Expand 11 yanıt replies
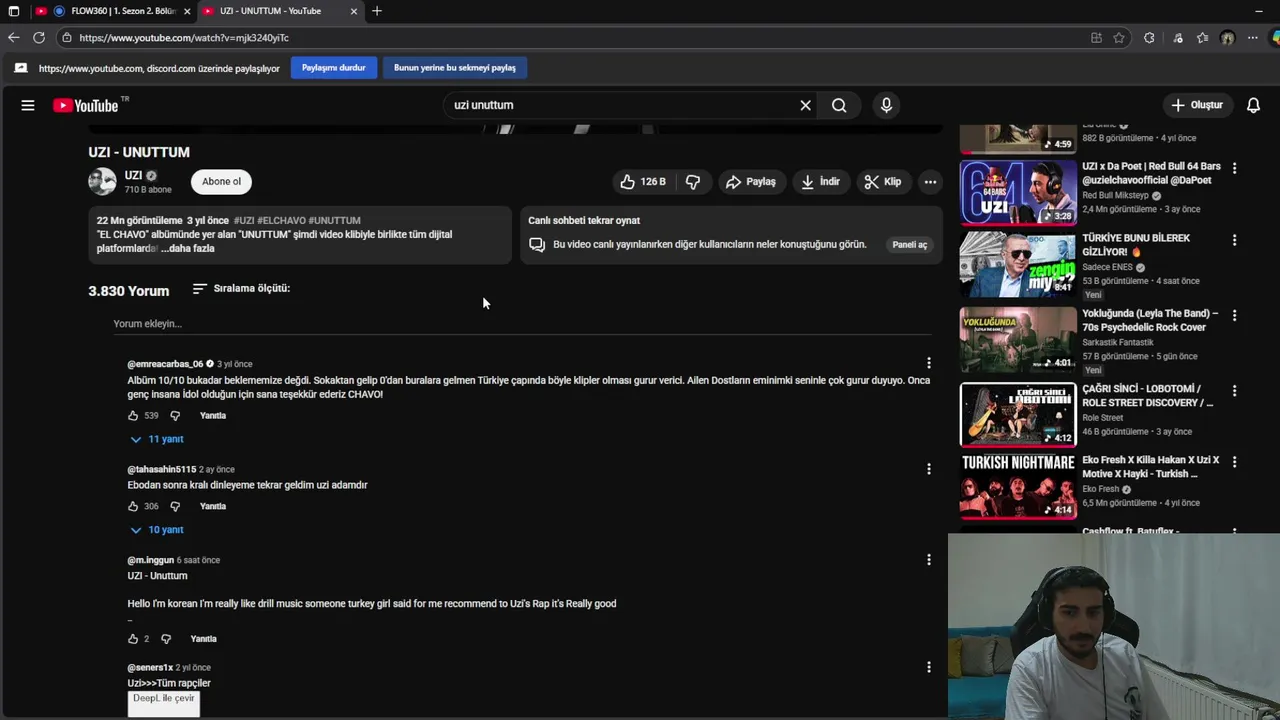This screenshot has width=1280, height=720. [157, 439]
